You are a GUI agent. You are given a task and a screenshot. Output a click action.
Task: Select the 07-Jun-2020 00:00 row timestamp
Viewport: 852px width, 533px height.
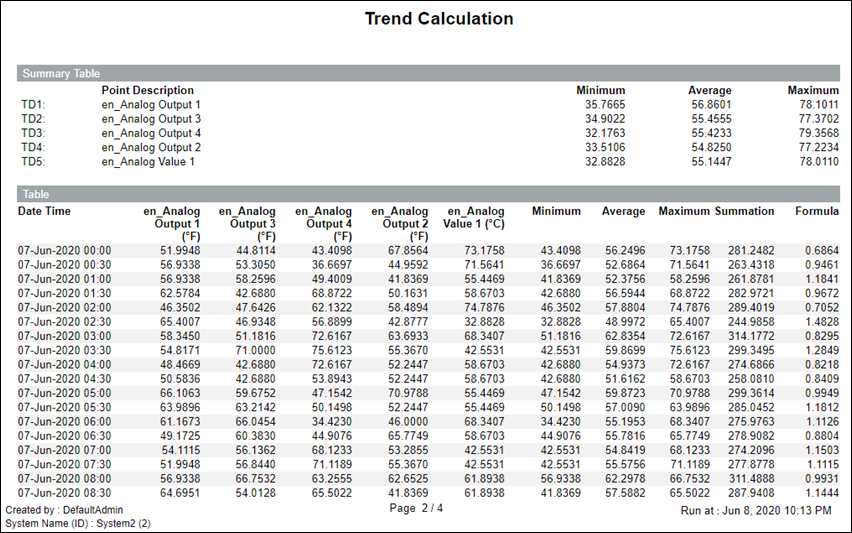point(64,250)
